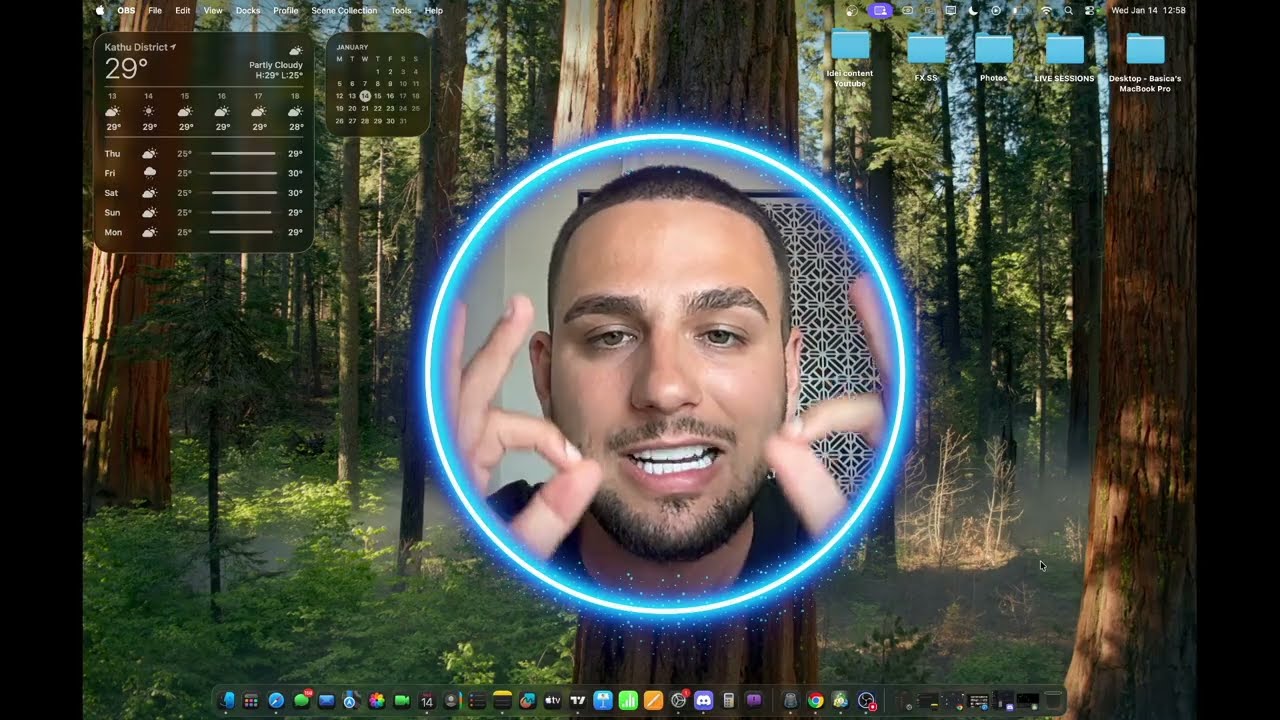Screen dimensions: 1280x720
Task: Click the Wi-Fi status icon
Action: click(x=1047, y=10)
